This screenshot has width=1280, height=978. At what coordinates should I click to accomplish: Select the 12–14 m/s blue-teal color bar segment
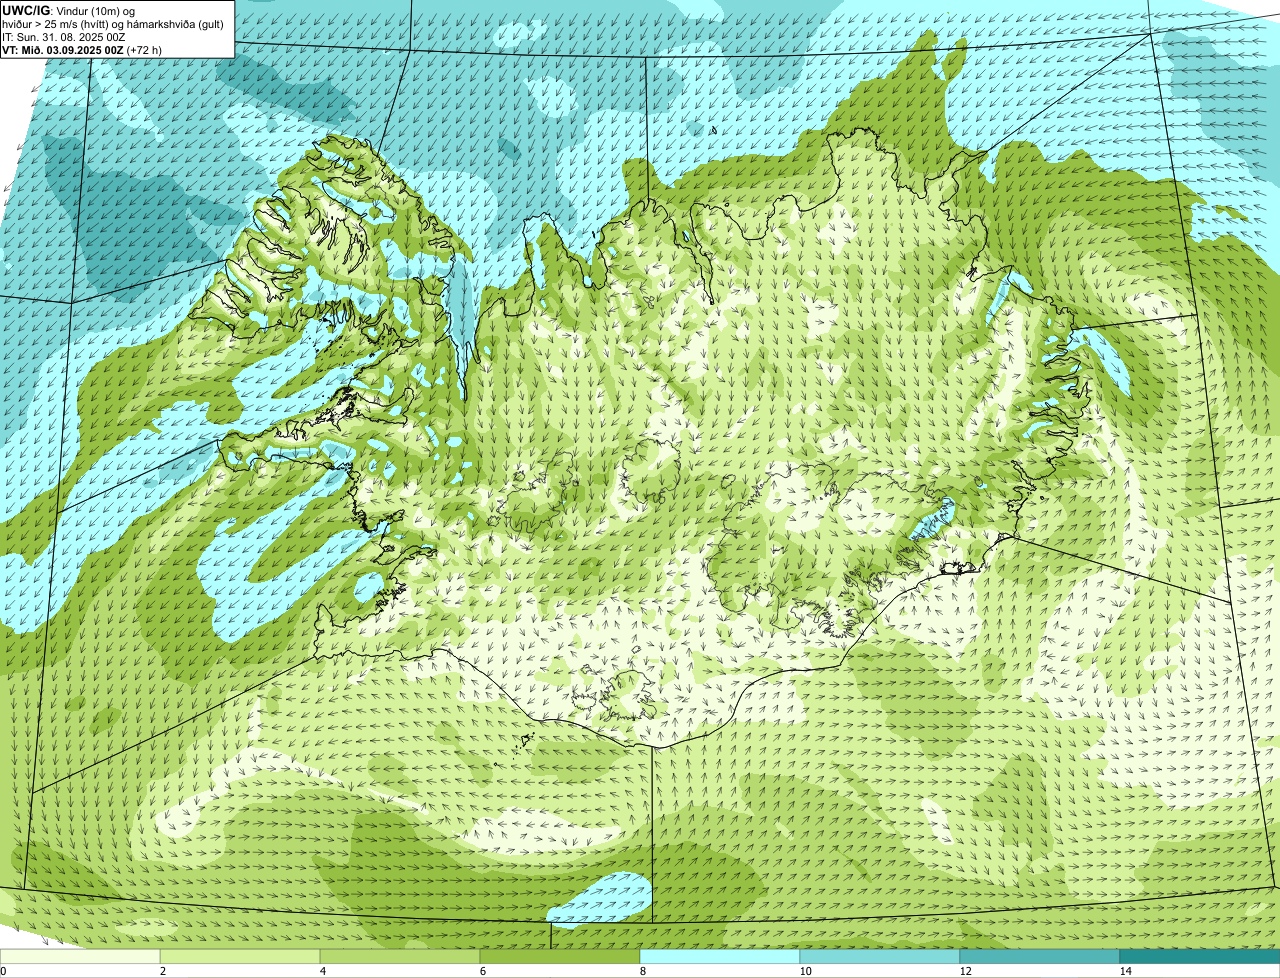tap(1040, 956)
